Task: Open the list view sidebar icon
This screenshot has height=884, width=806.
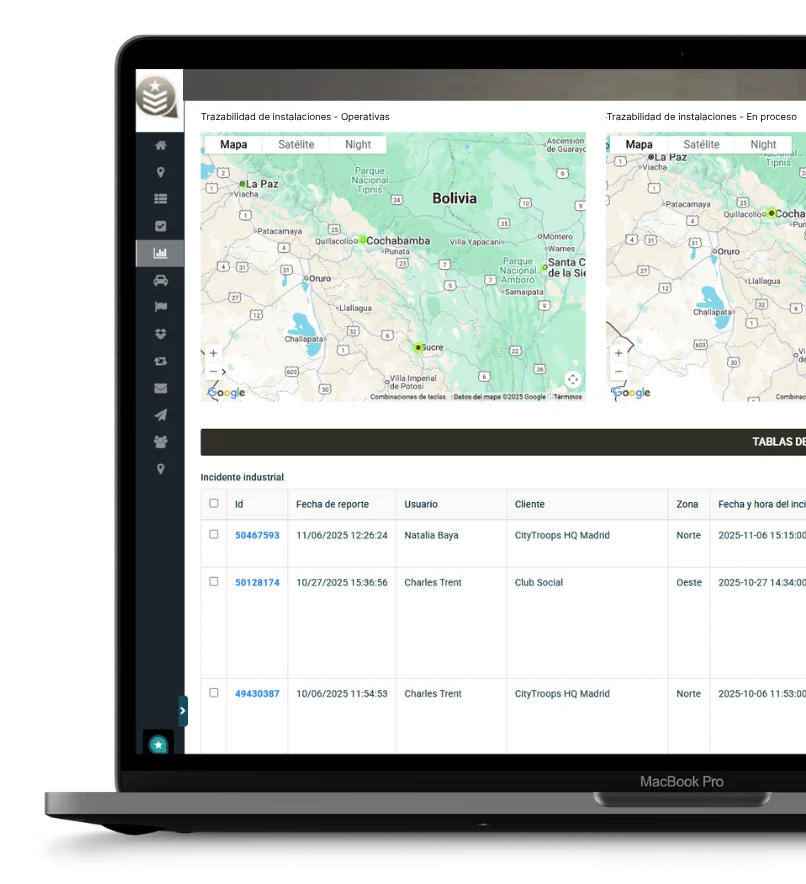Action: coord(161,199)
